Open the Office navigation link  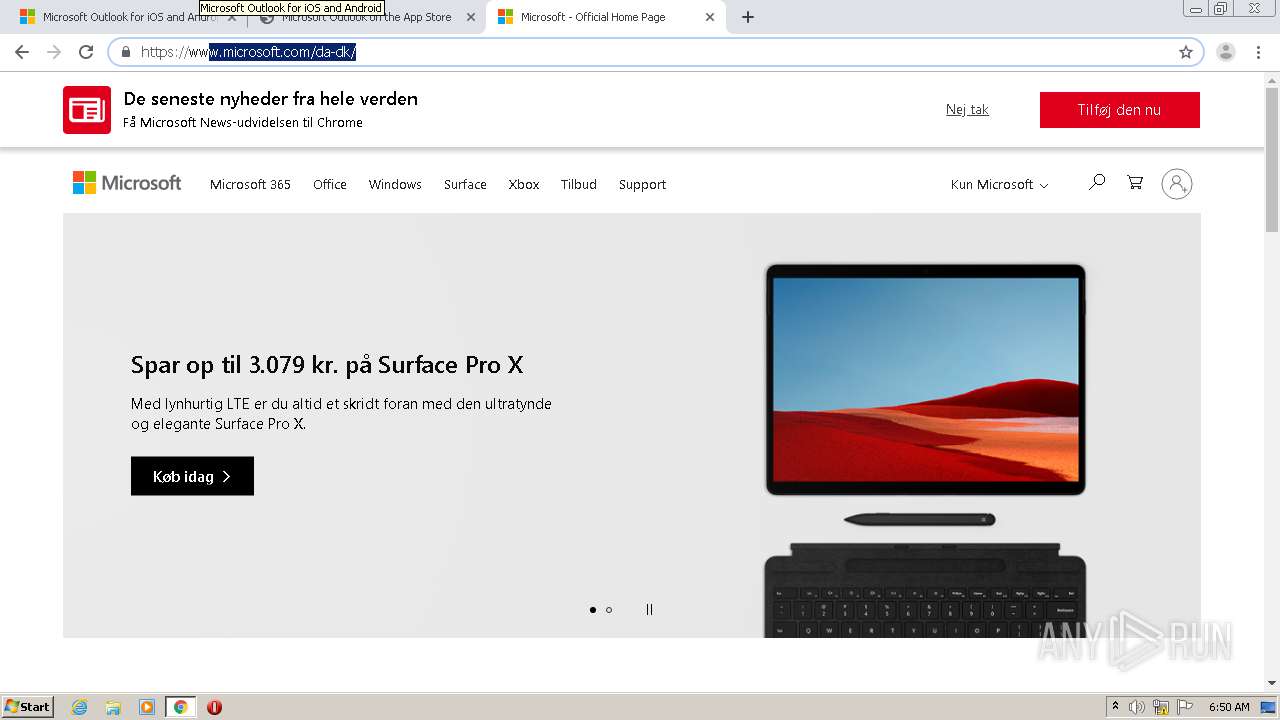coord(330,184)
